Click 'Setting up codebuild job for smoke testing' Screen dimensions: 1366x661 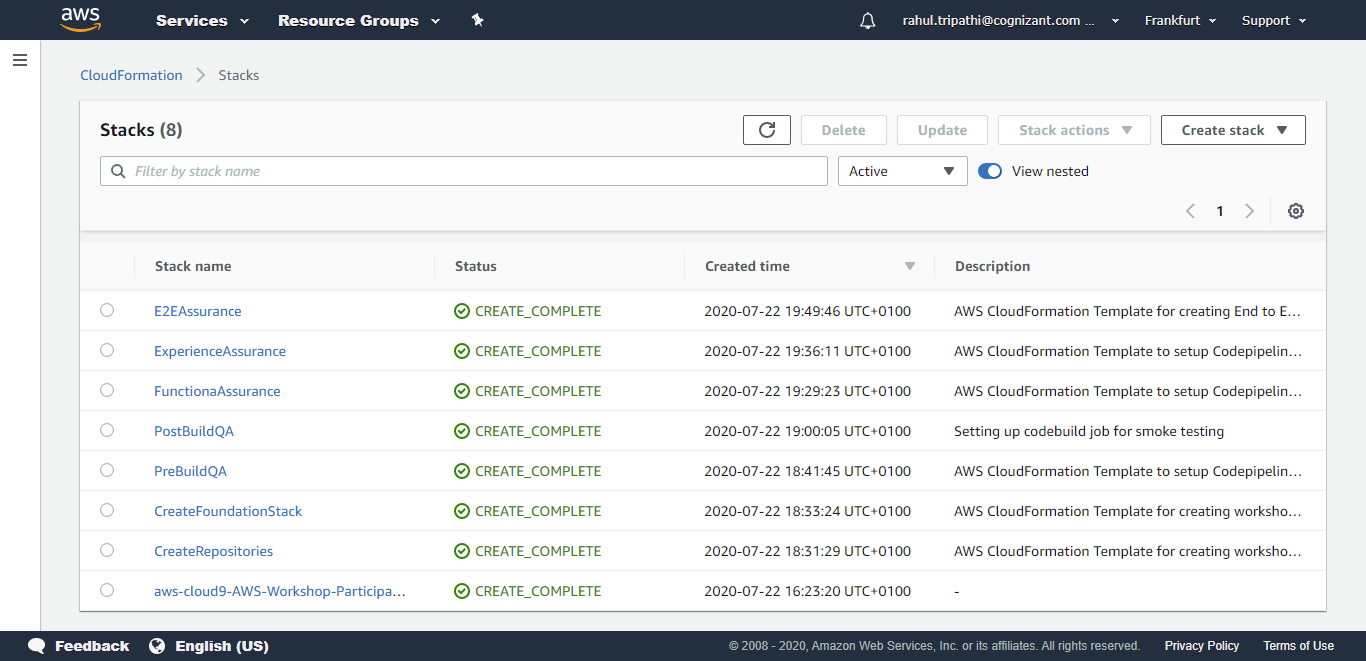[1089, 431]
